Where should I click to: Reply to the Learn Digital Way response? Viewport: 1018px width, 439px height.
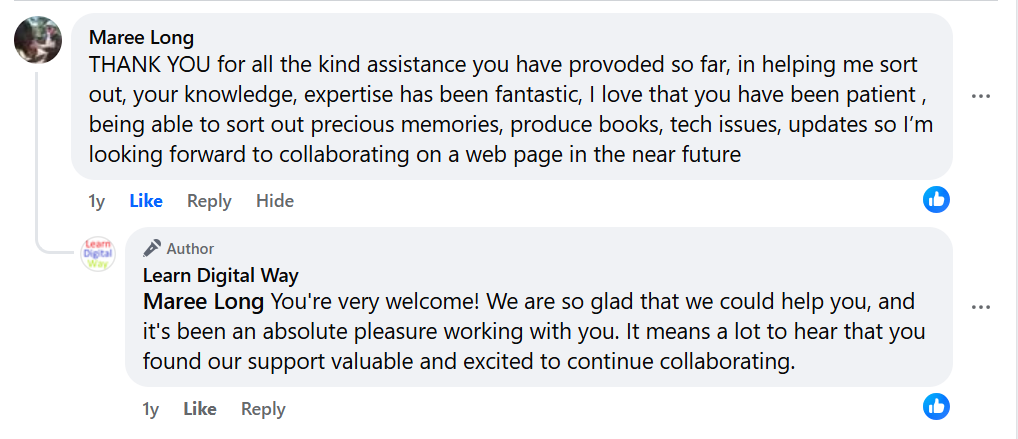click(263, 409)
